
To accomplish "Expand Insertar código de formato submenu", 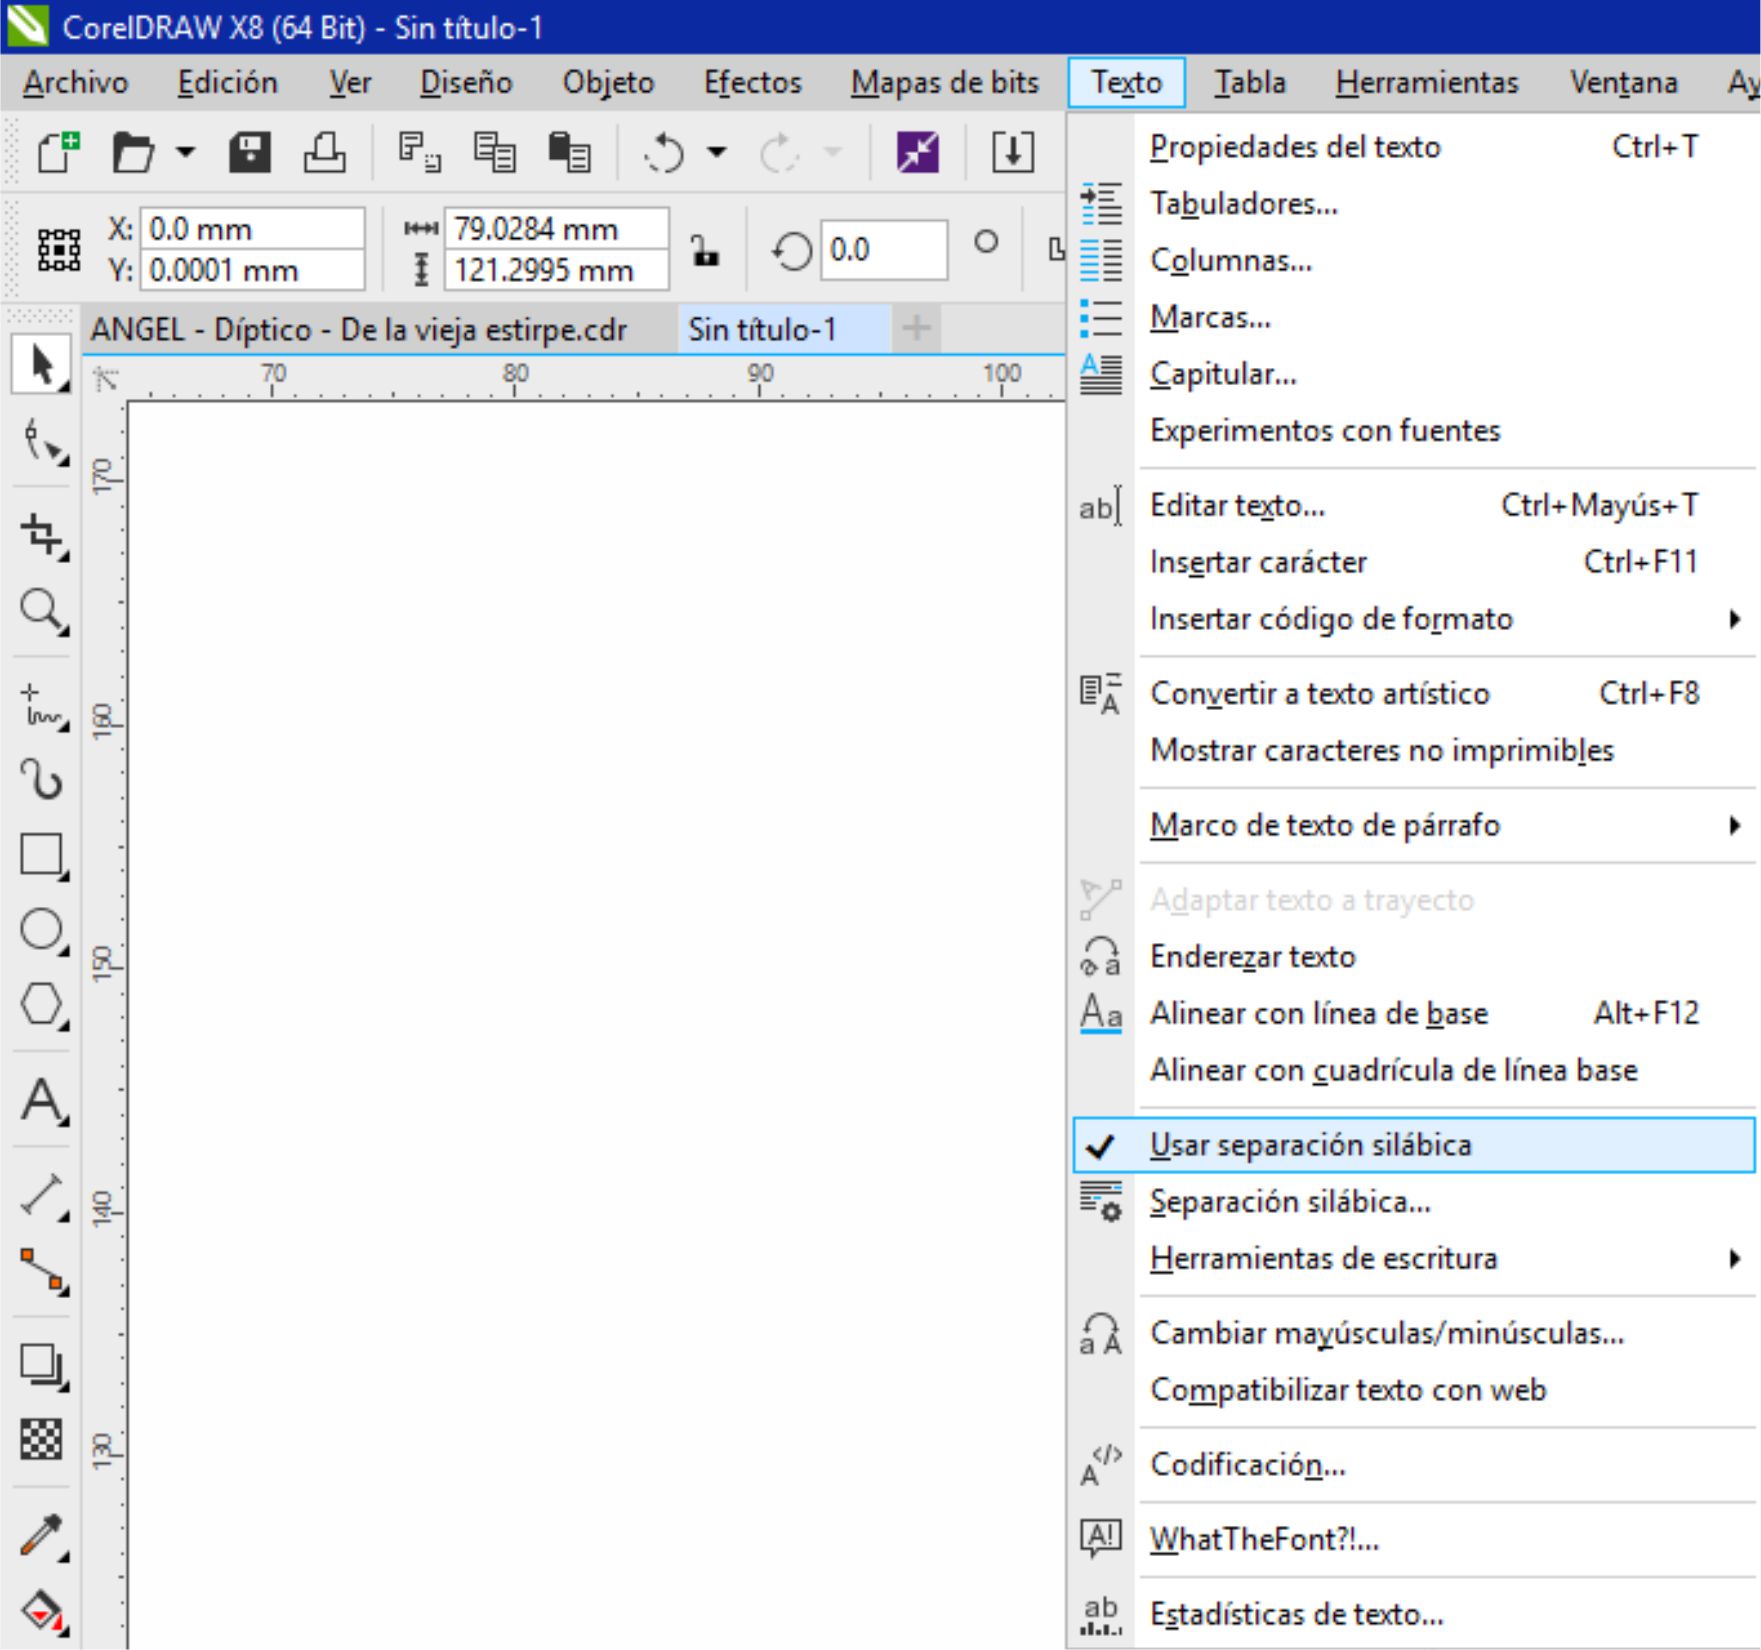I will tap(1735, 619).
